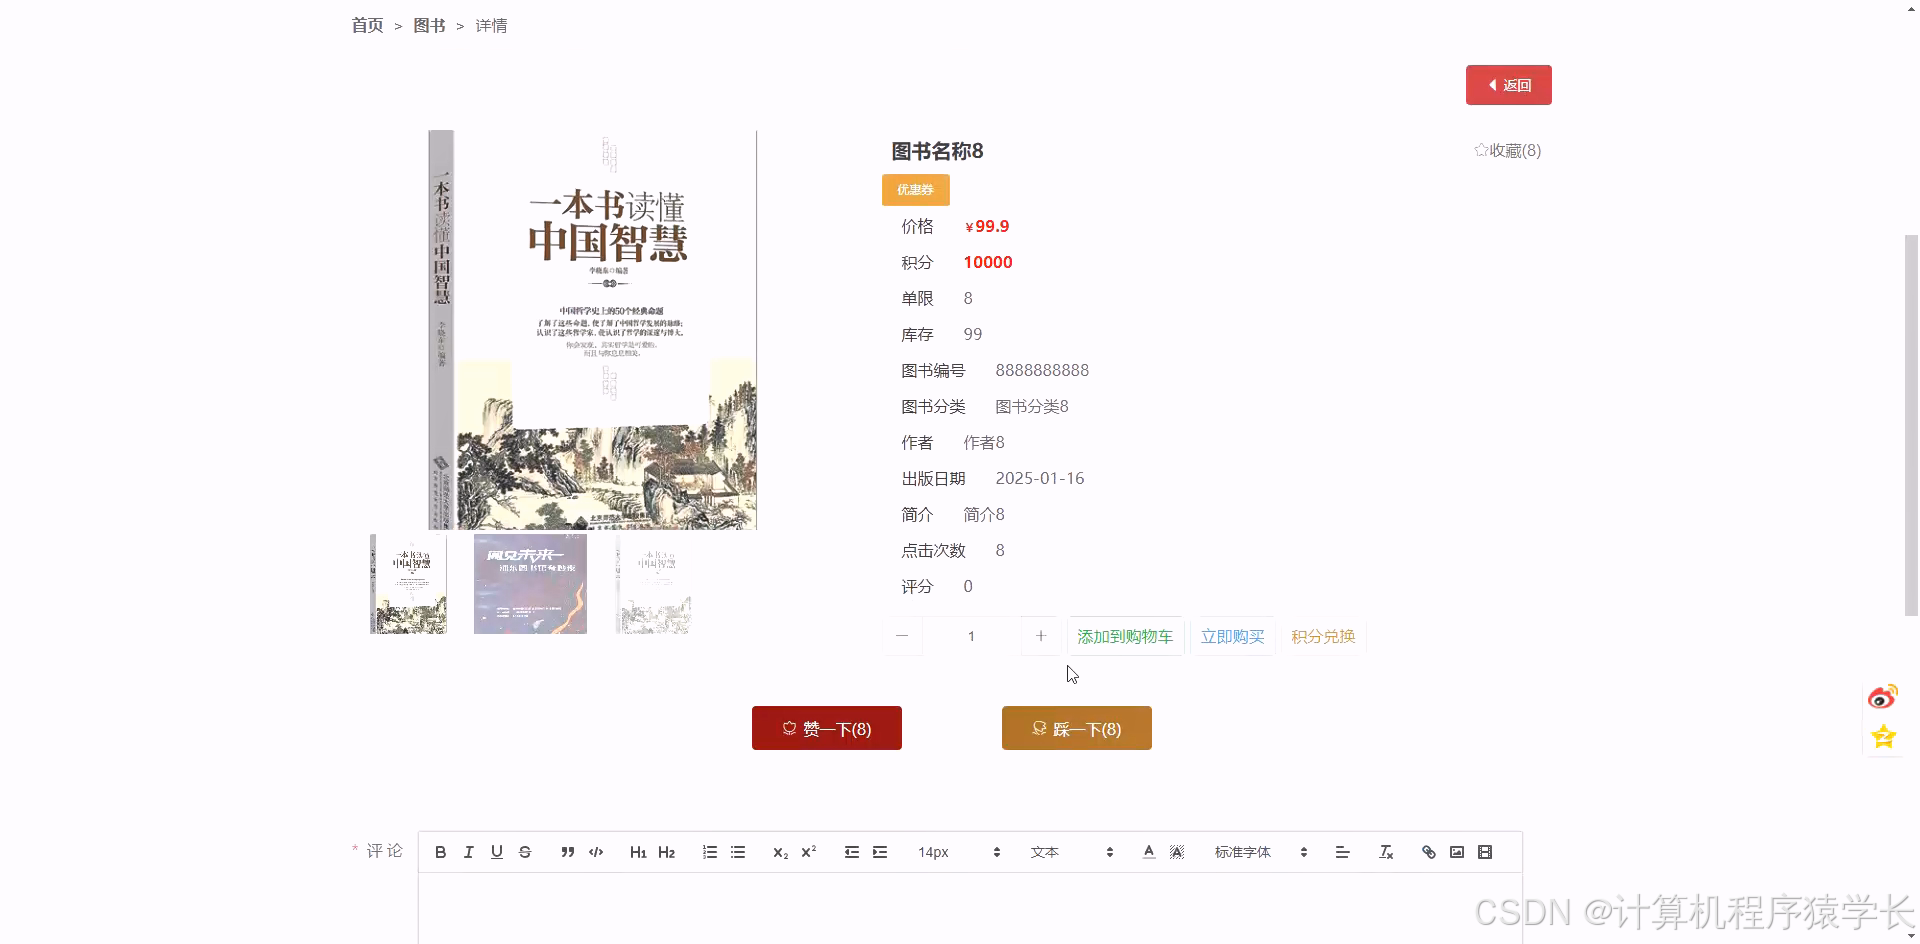Open the text color picker
Image resolution: width=1920 pixels, height=944 pixels.
pyautogui.click(x=1149, y=852)
